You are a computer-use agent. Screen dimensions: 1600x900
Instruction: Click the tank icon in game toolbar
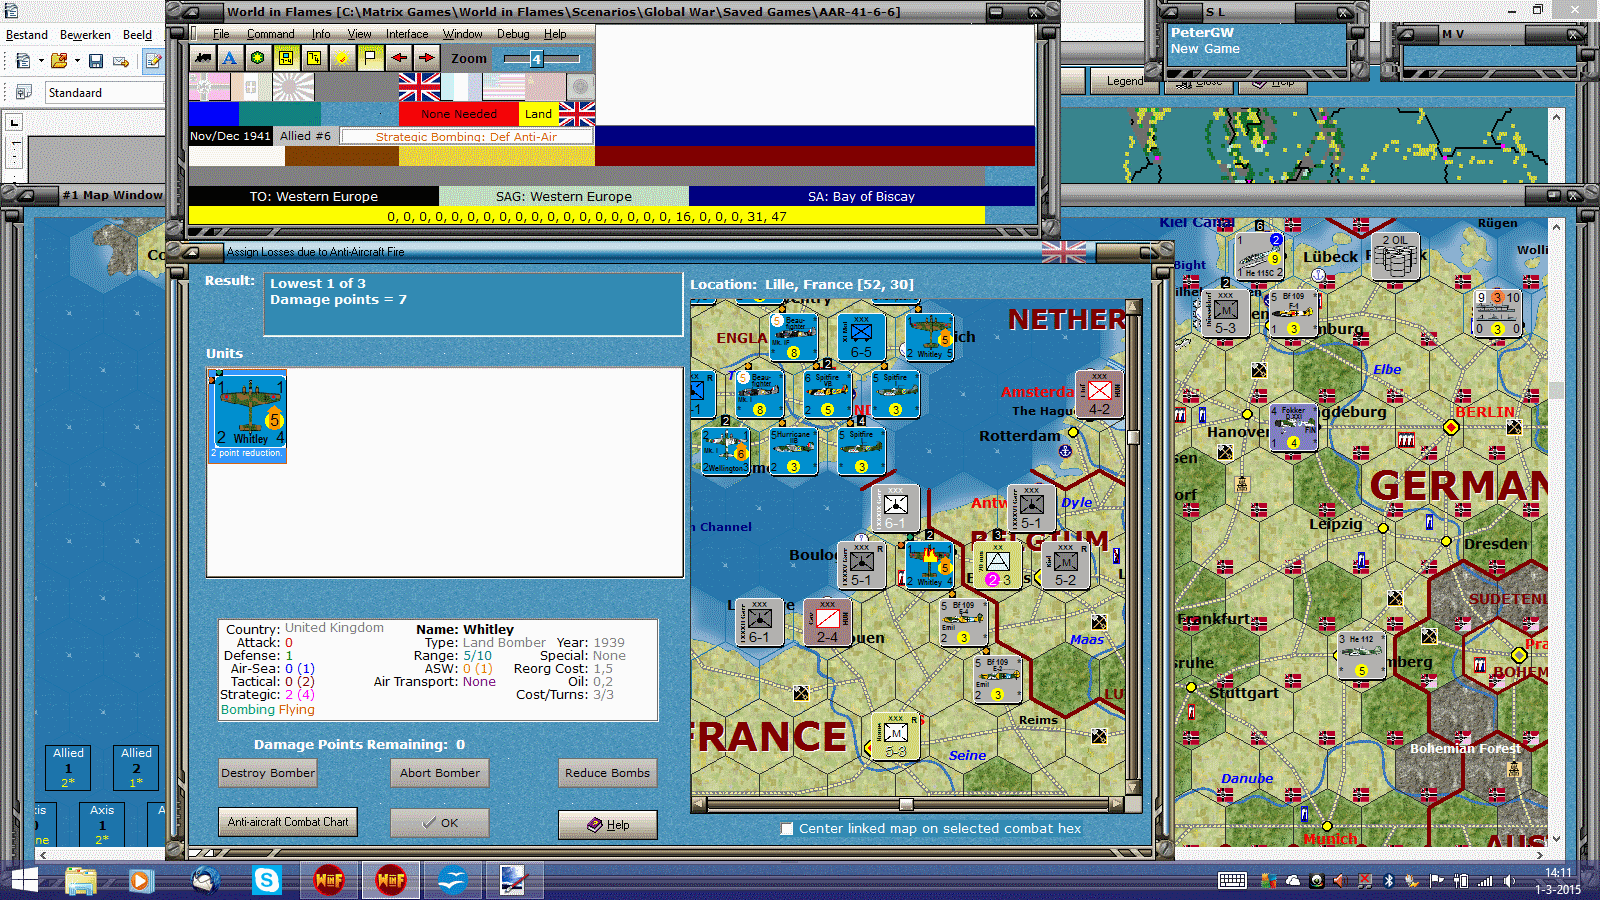coord(203,58)
